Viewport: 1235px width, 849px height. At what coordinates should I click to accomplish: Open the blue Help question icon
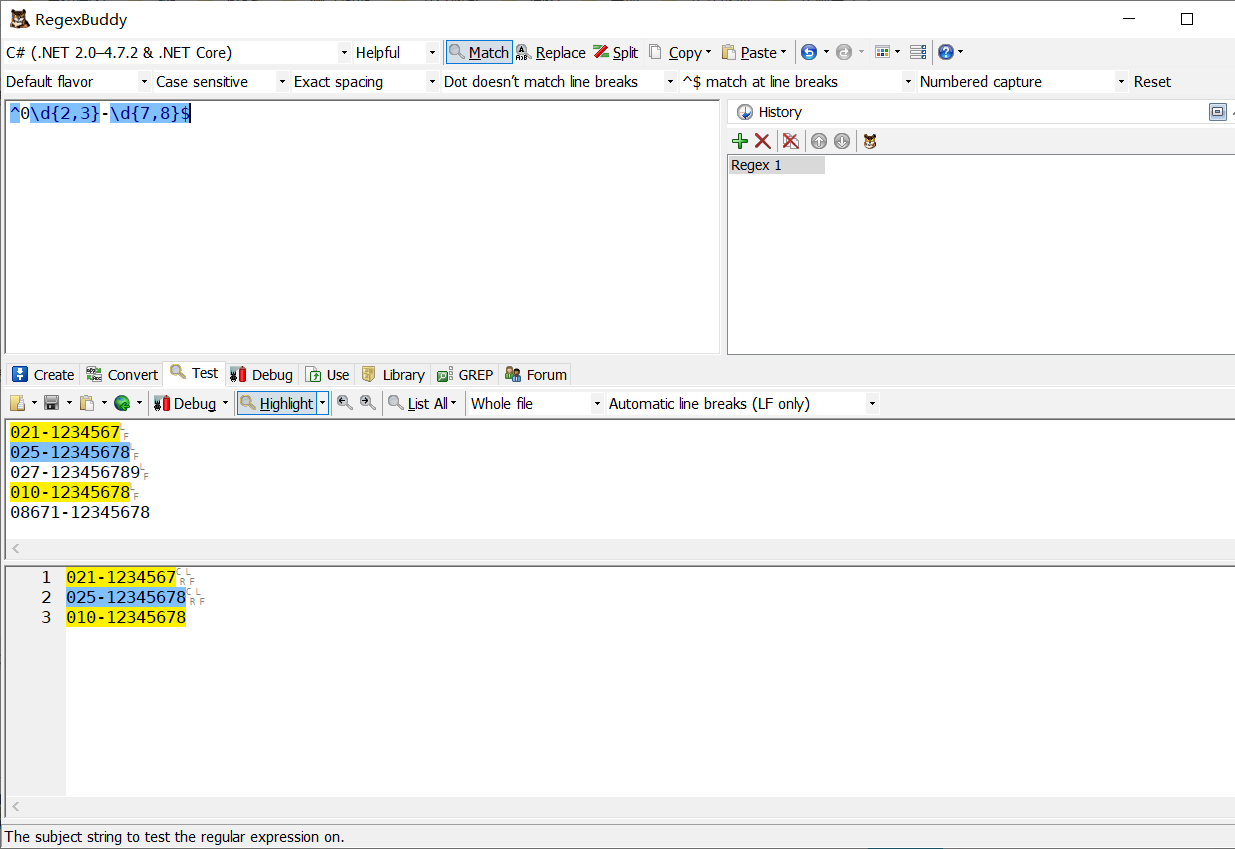[x=945, y=52]
